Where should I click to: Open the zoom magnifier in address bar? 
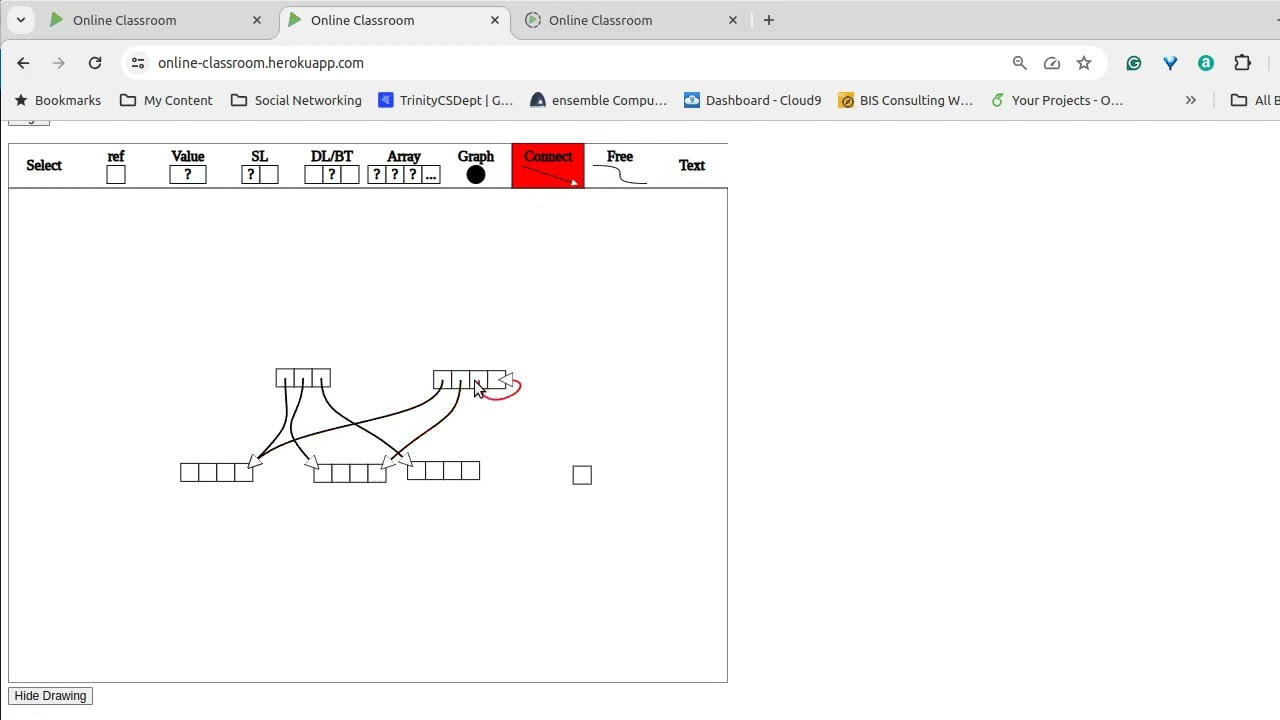point(1020,63)
